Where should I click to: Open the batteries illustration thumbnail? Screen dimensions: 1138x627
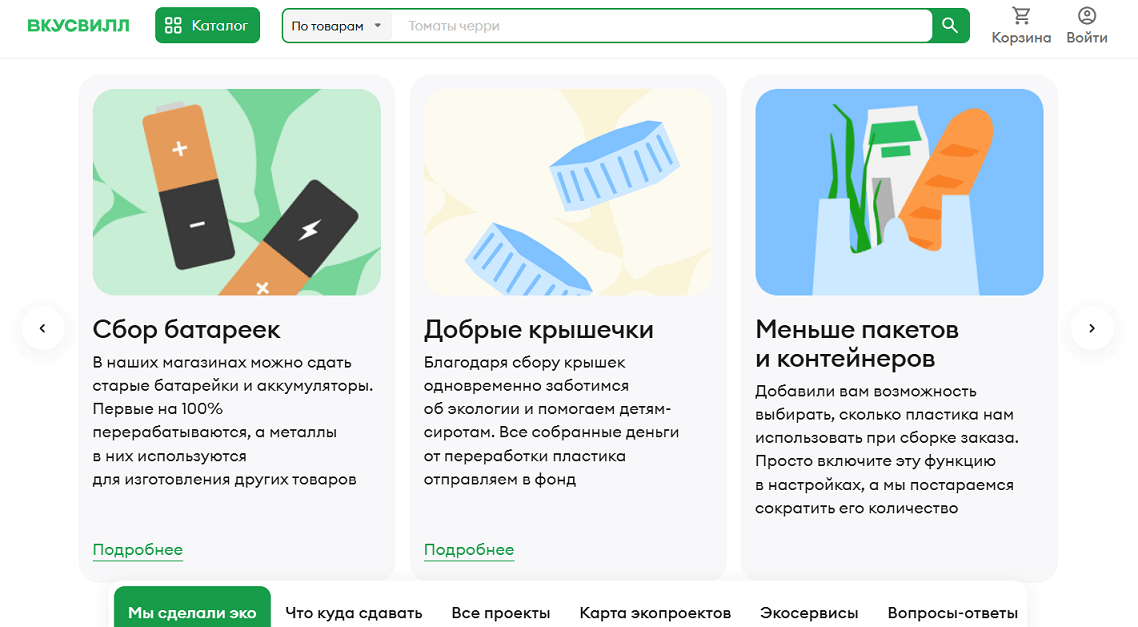[x=237, y=192]
